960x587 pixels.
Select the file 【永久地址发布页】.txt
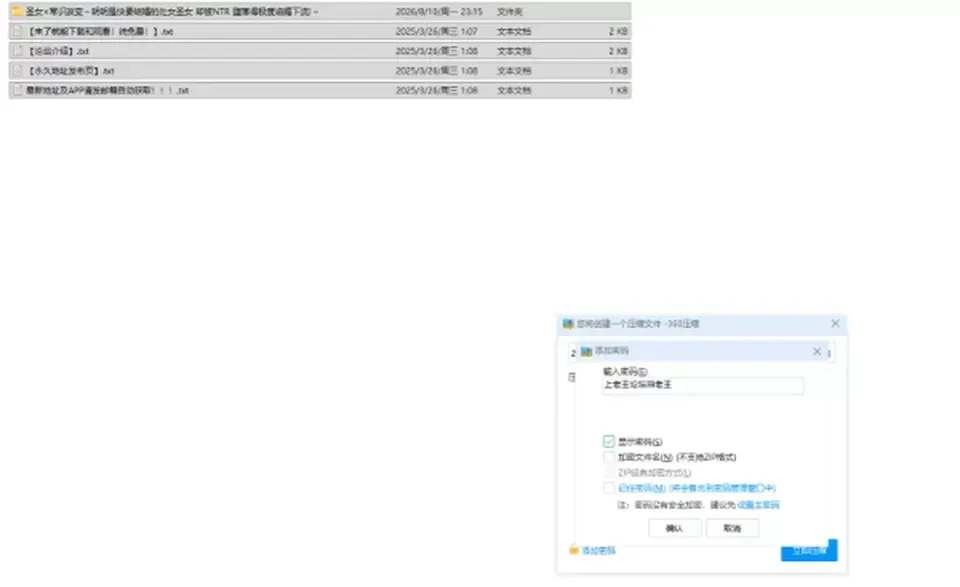(x=320, y=70)
